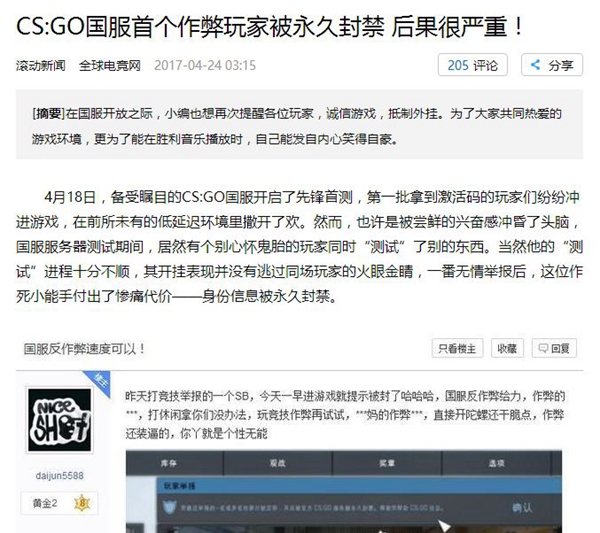Select the 奖章 tab in game screenshot

point(387,463)
